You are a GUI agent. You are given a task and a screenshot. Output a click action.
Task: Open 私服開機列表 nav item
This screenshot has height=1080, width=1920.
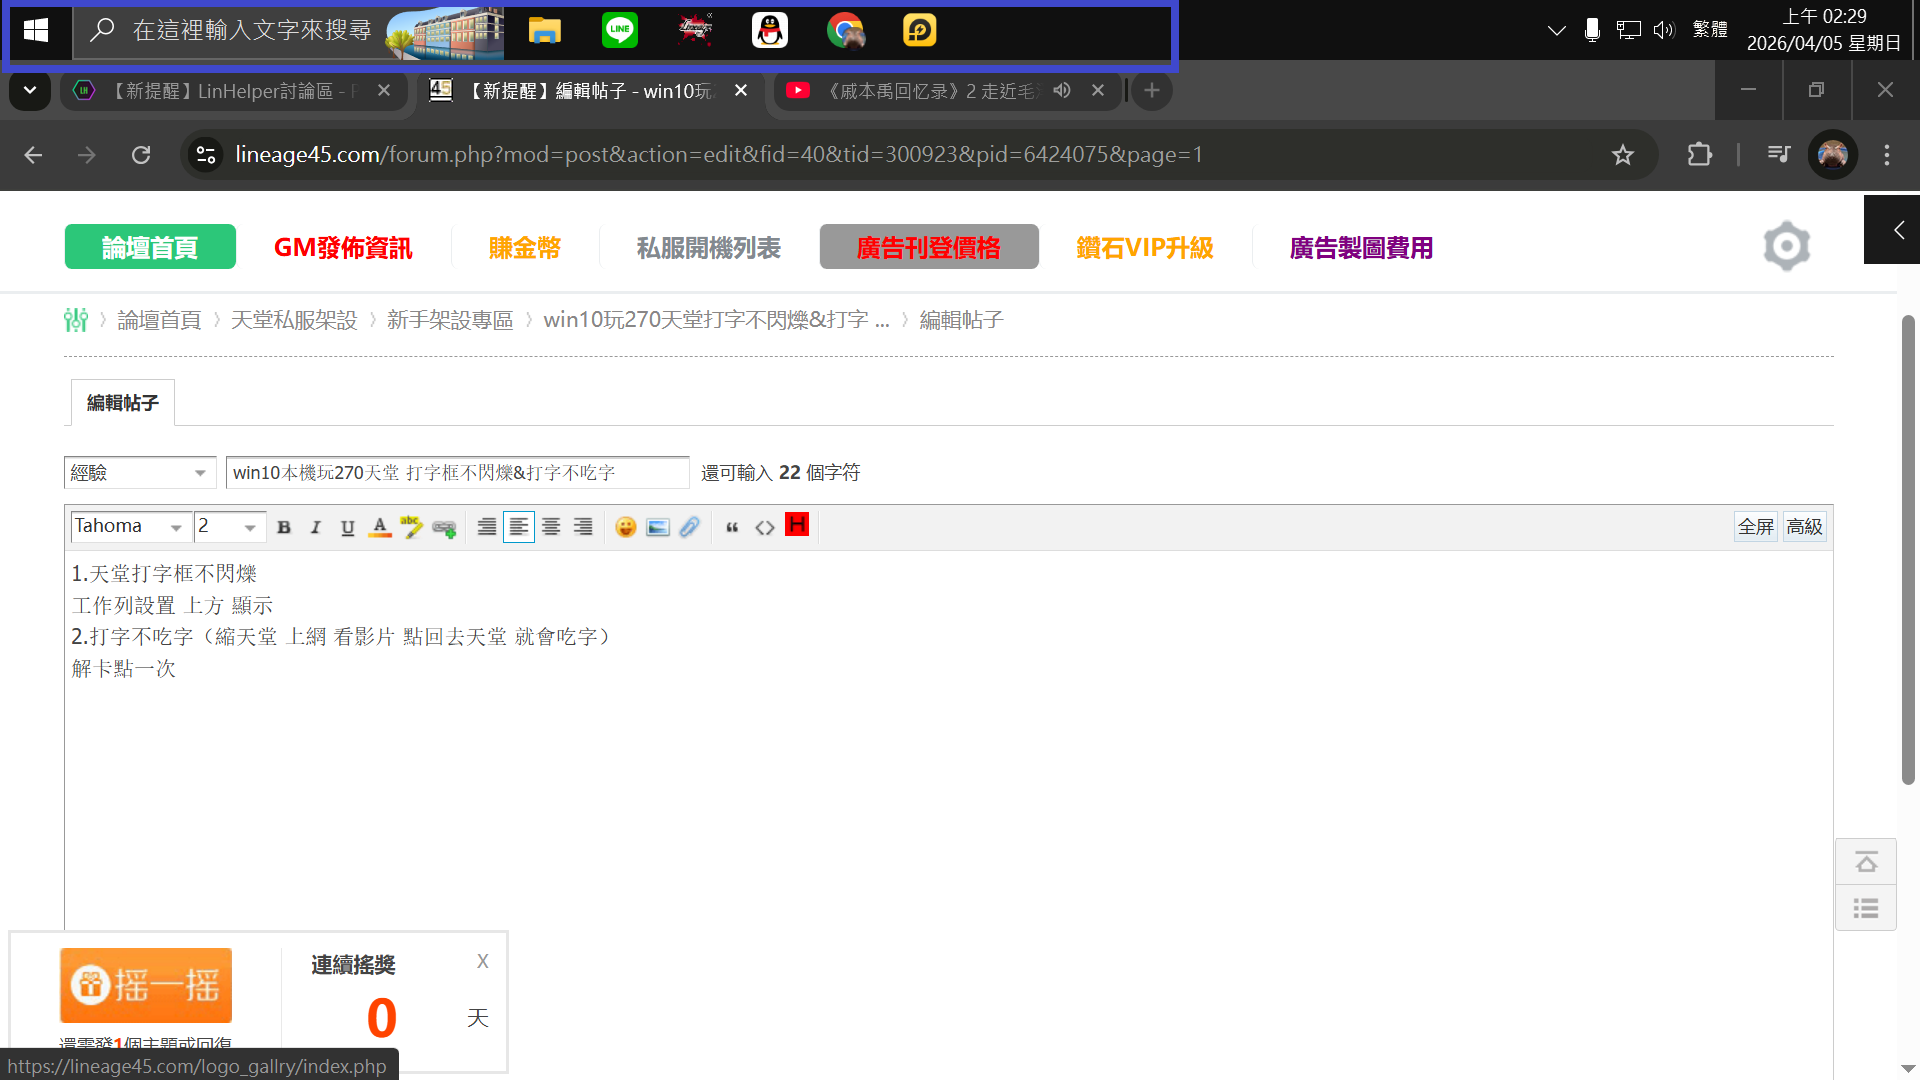tap(709, 247)
